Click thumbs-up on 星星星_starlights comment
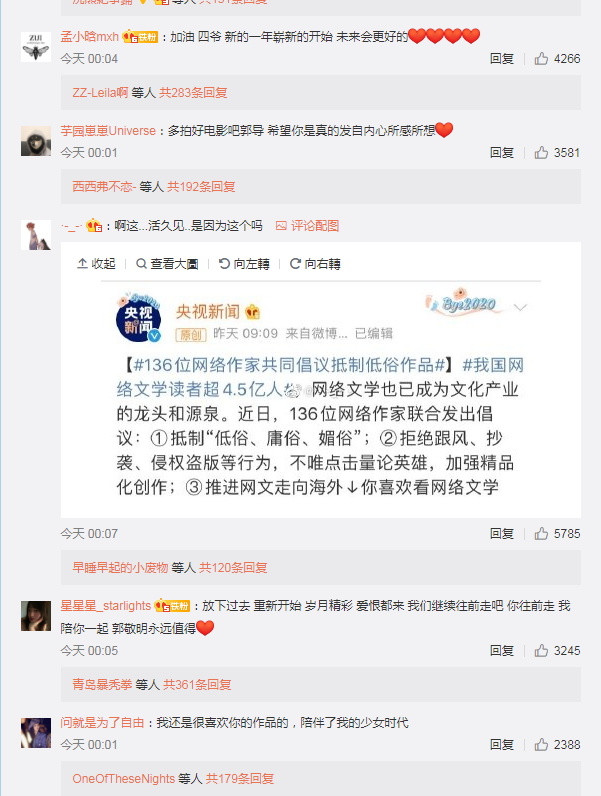 [541, 651]
